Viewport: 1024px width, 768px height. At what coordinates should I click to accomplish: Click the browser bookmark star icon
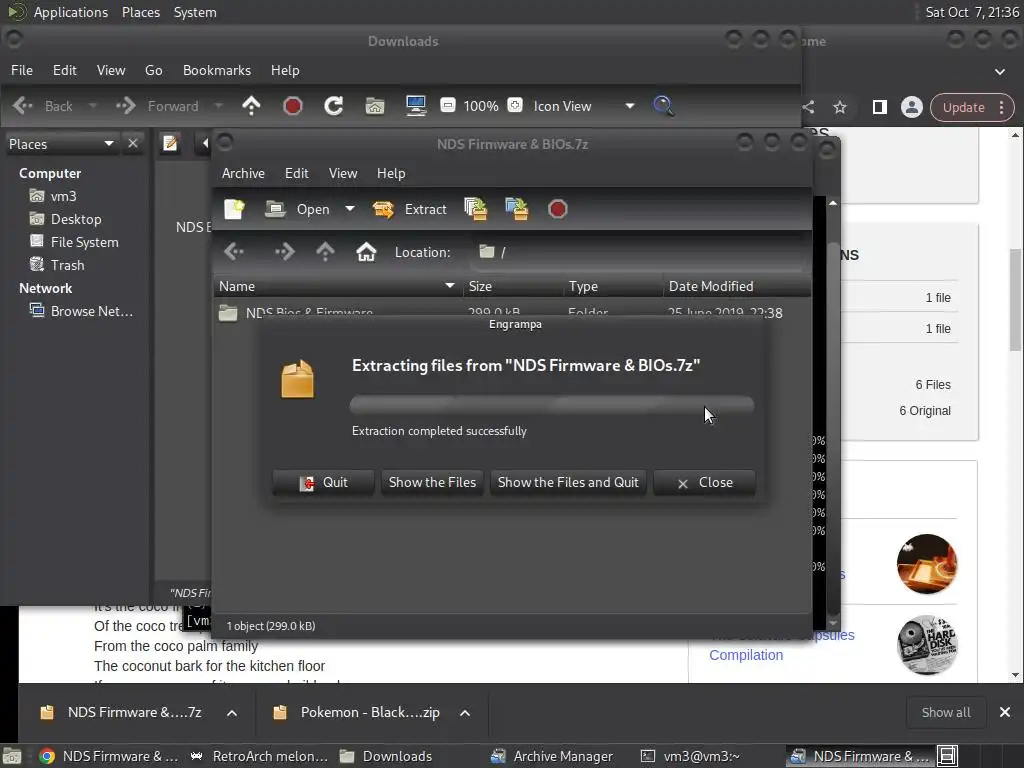(840, 107)
